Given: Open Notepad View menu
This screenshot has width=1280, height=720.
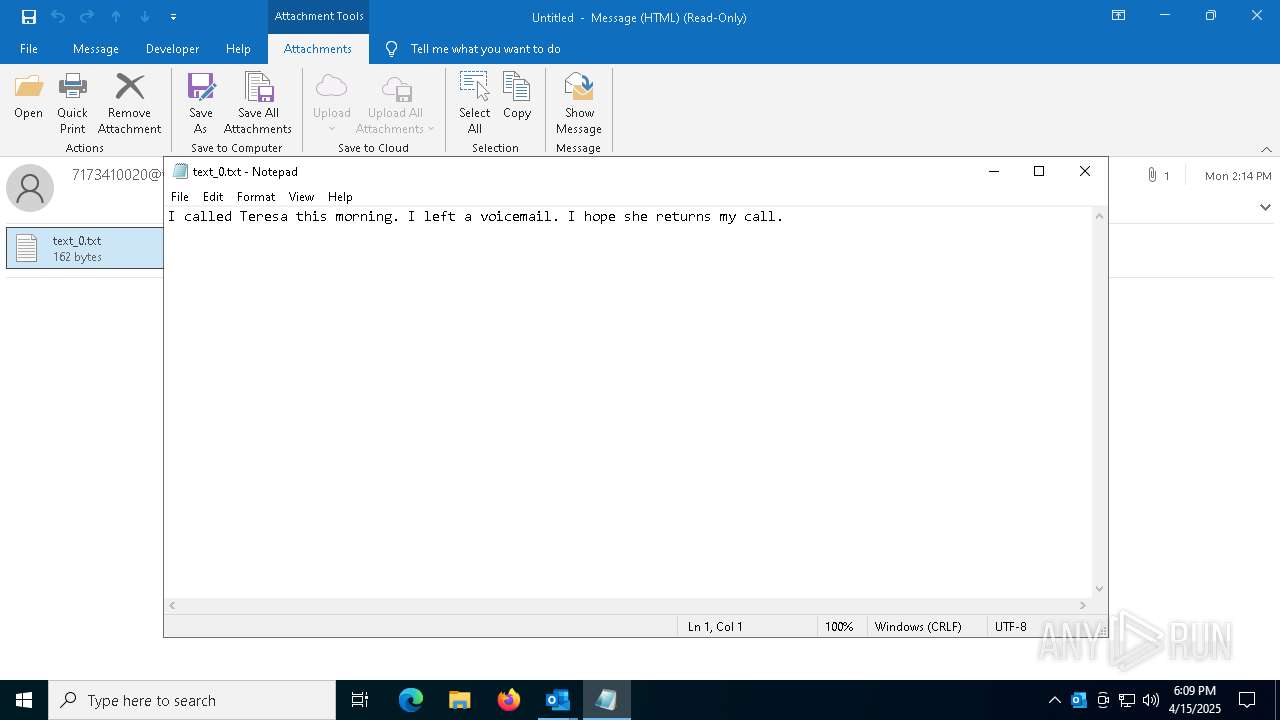Looking at the screenshot, I should 301,197.
